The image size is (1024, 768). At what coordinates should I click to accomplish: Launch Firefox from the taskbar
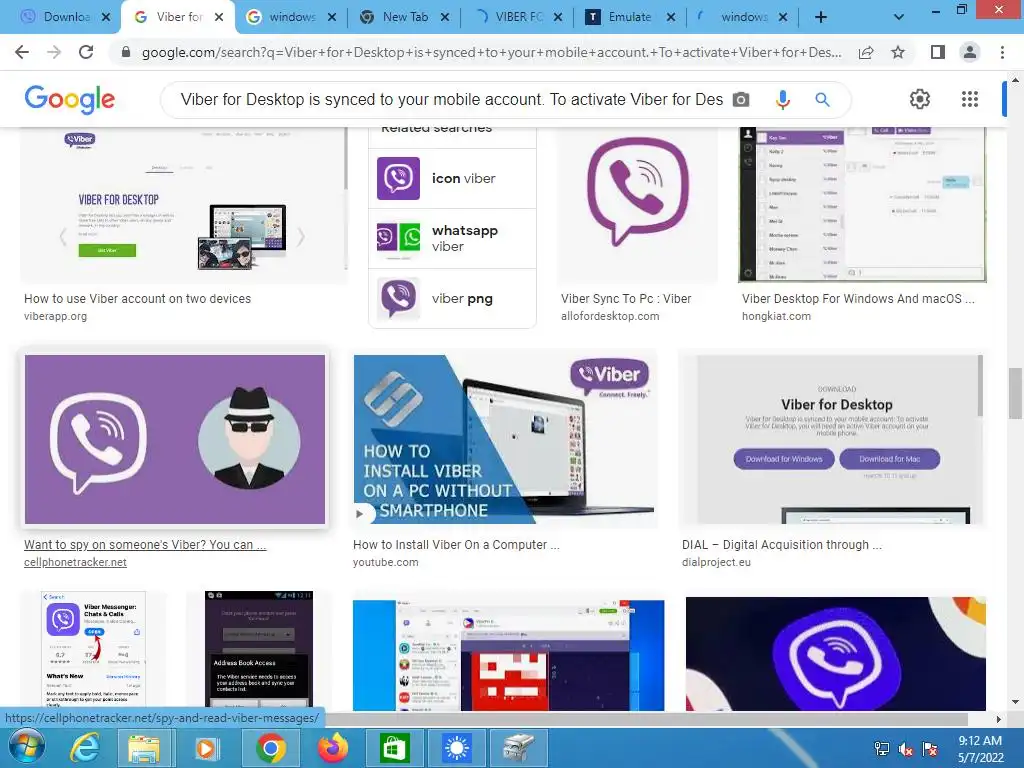coord(333,748)
